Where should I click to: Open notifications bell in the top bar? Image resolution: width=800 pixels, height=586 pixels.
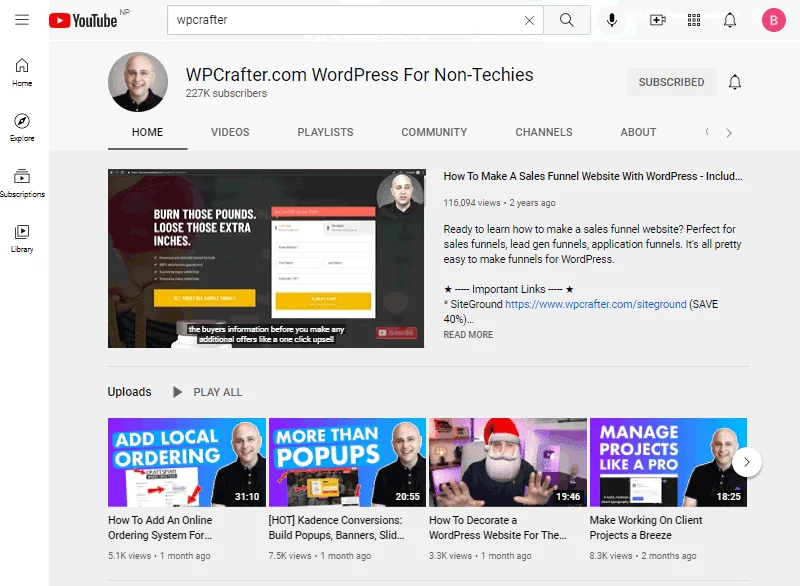point(730,20)
